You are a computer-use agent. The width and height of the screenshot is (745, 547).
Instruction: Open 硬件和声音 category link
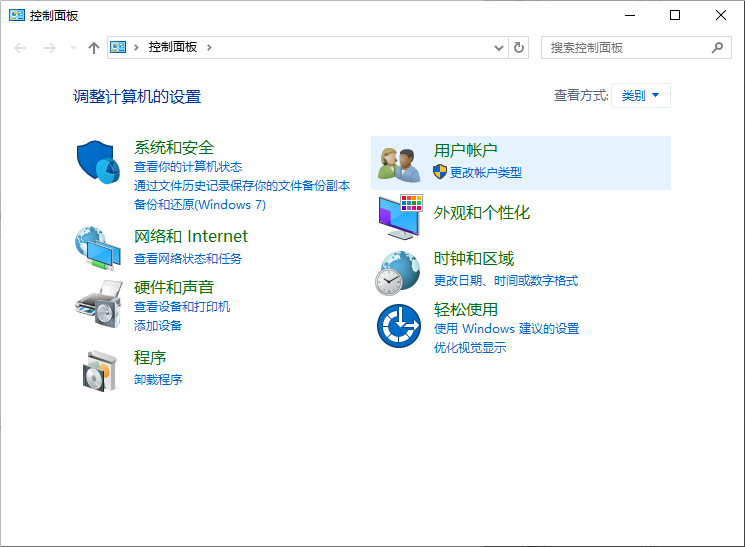point(174,287)
